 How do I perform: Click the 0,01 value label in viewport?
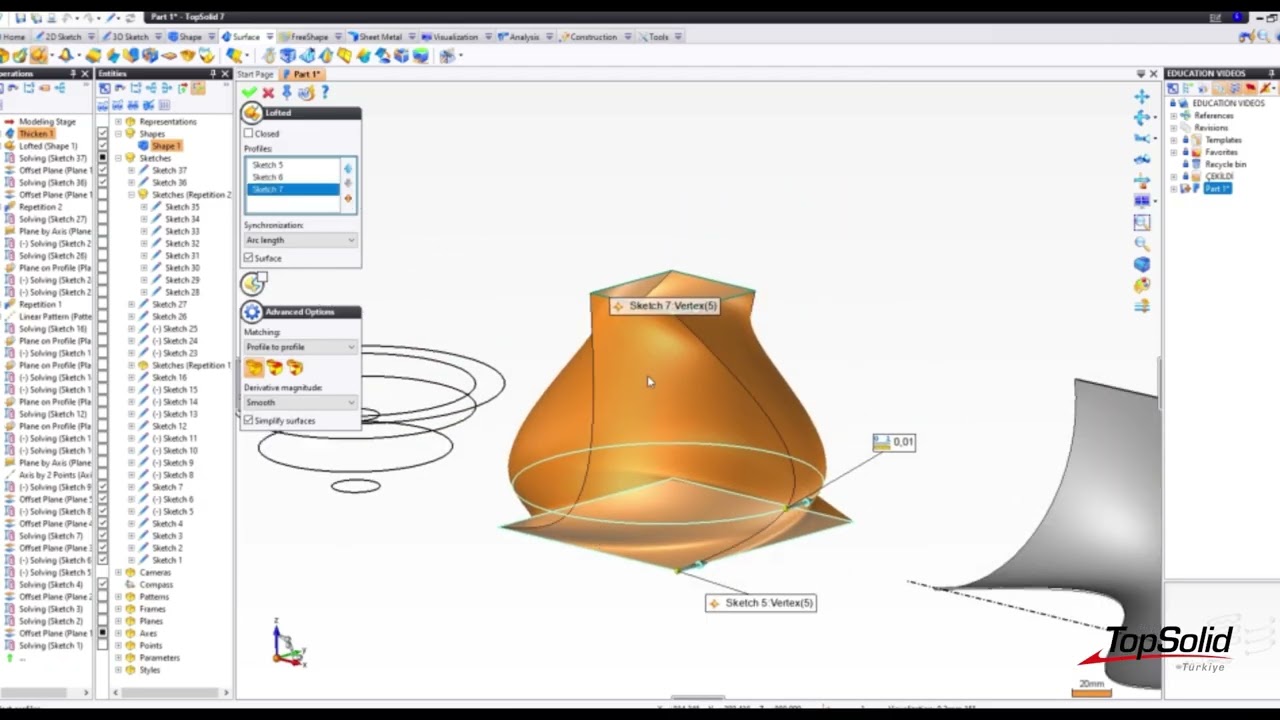coord(893,442)
